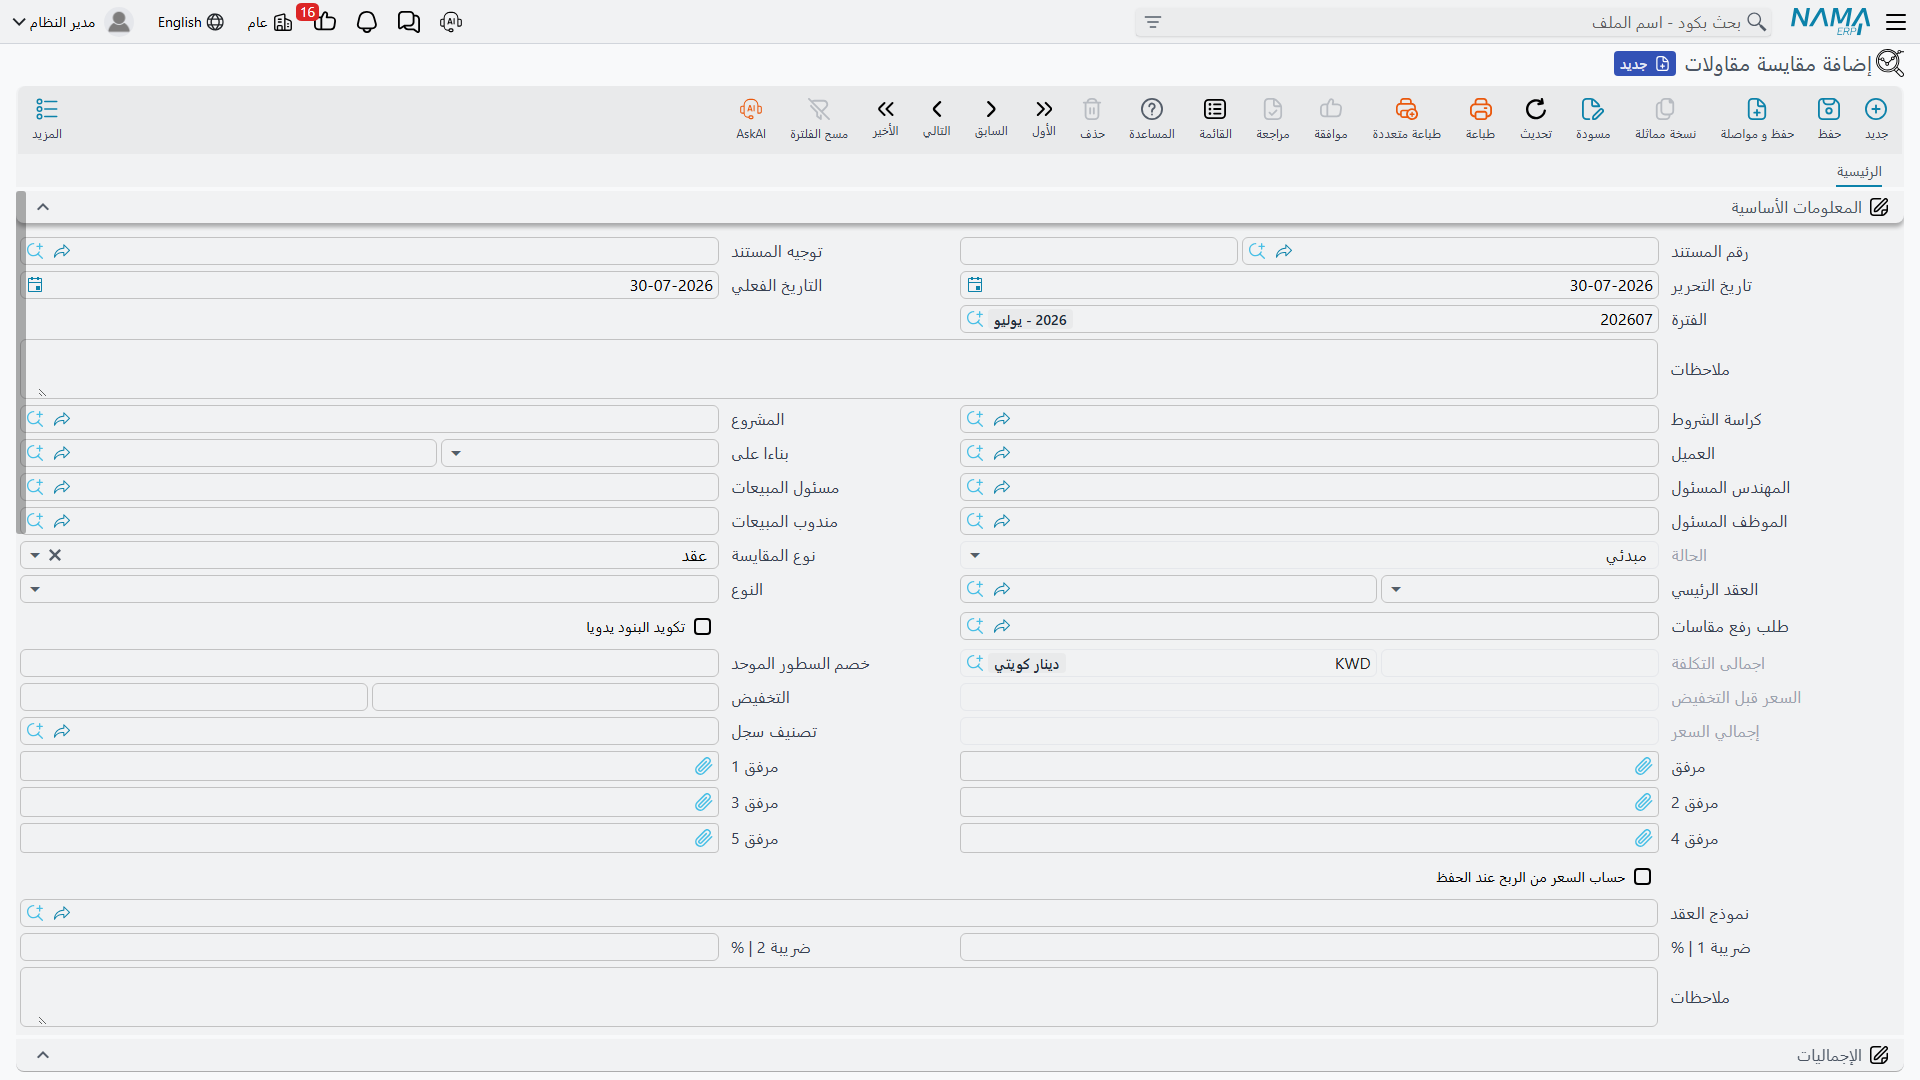This screenshot has width=1920, height=1080.
Task: Click the مسودة draft icon
Action: 1593,118
